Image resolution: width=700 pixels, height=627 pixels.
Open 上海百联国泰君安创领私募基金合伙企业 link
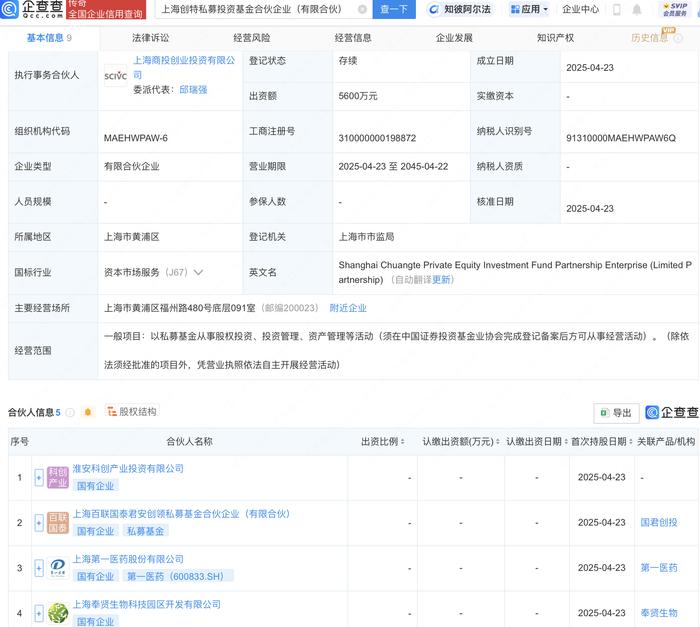[181, 514]
